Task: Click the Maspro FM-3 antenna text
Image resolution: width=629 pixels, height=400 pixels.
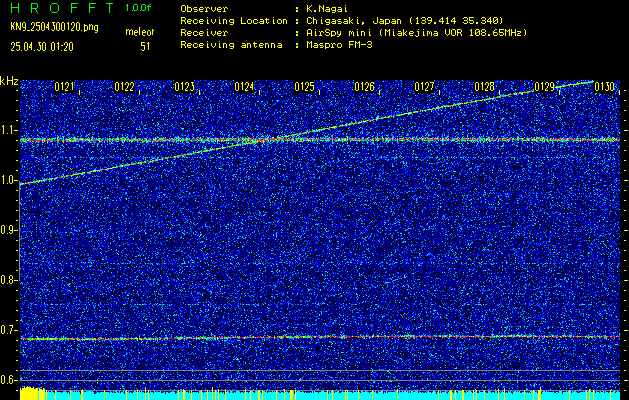Action: [339, 45]
